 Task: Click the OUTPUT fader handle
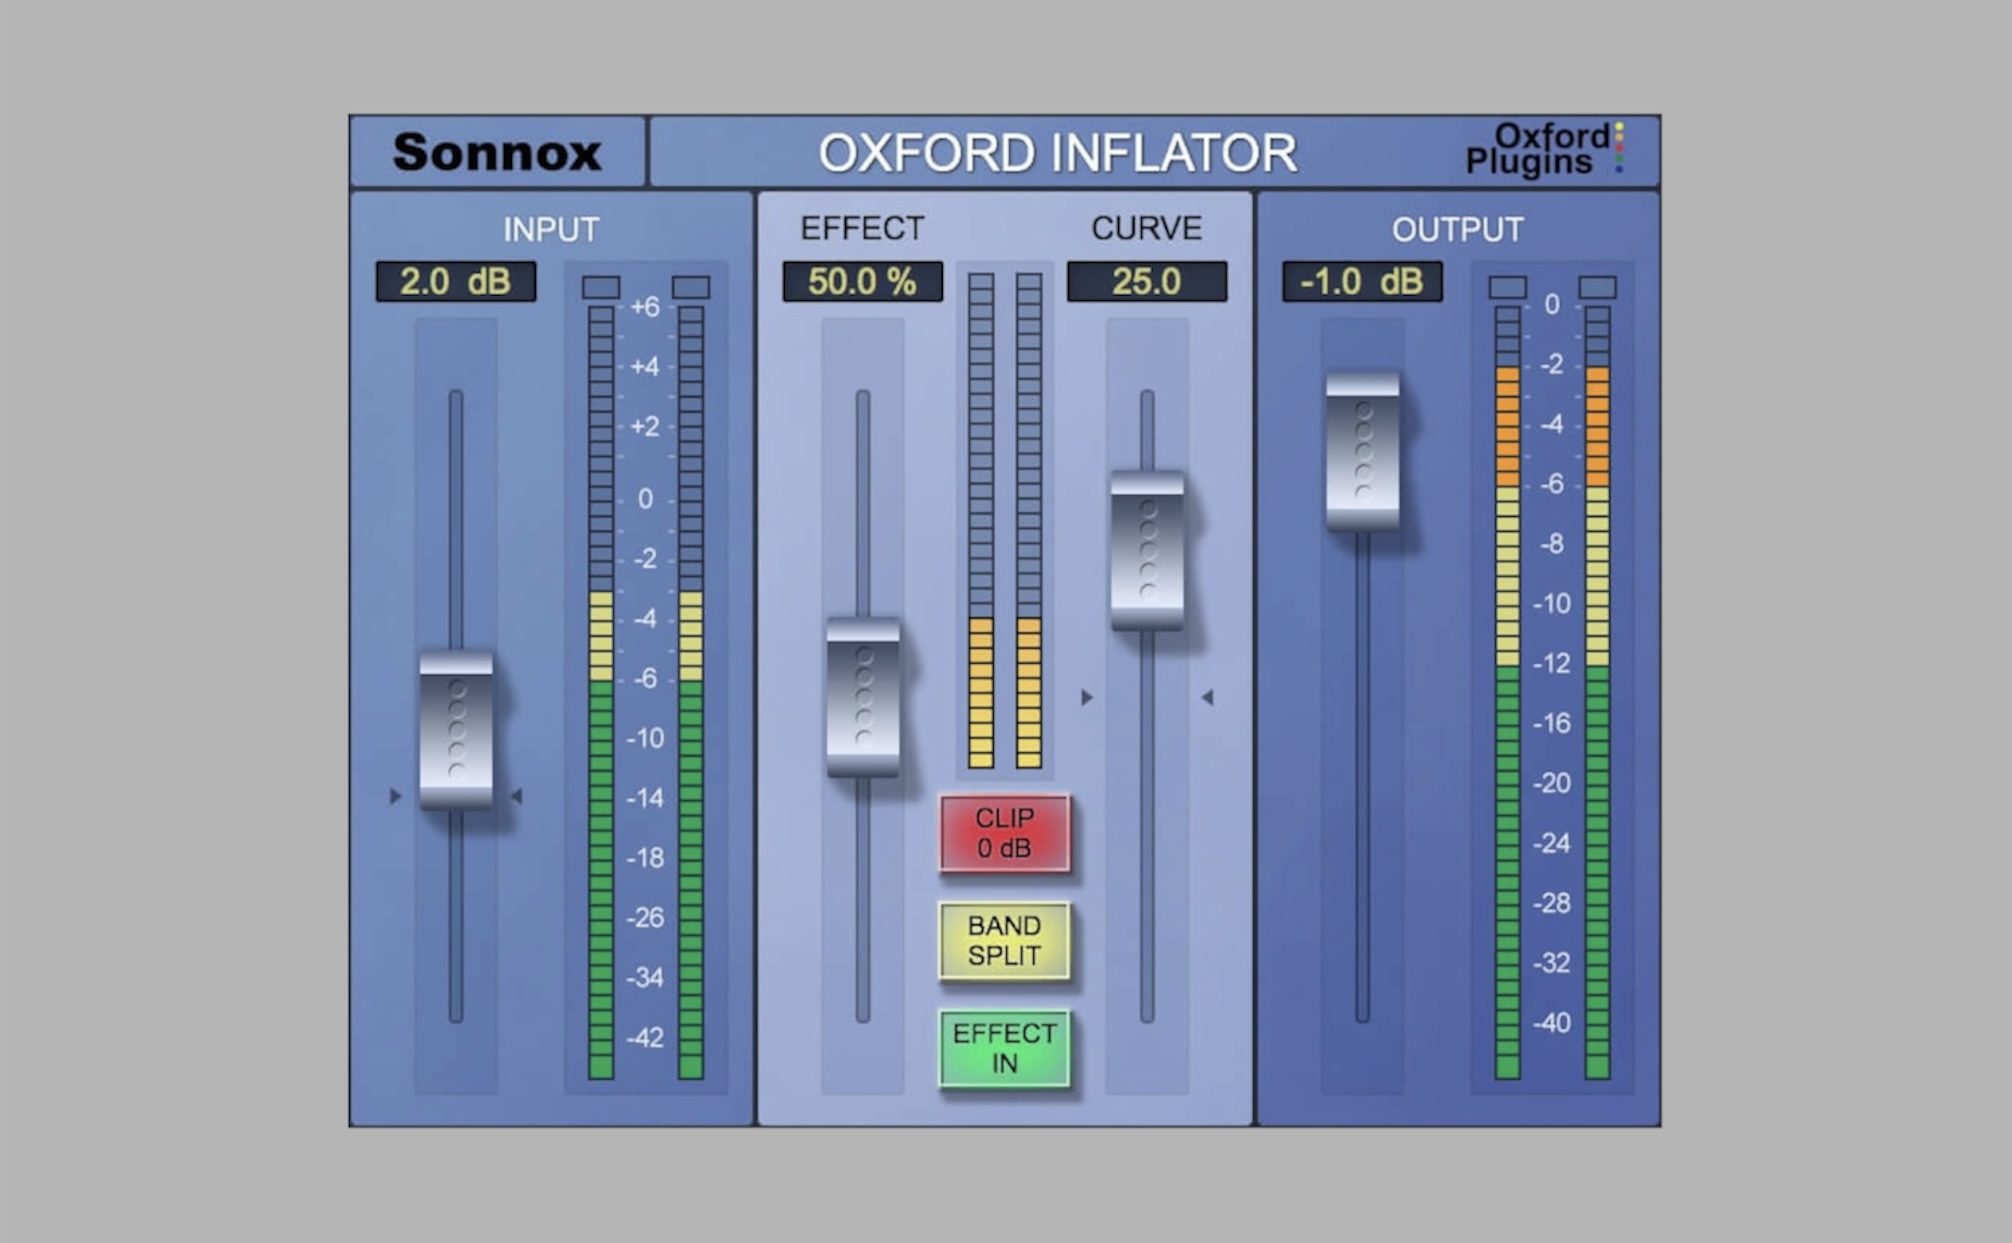pos(1362,452)
